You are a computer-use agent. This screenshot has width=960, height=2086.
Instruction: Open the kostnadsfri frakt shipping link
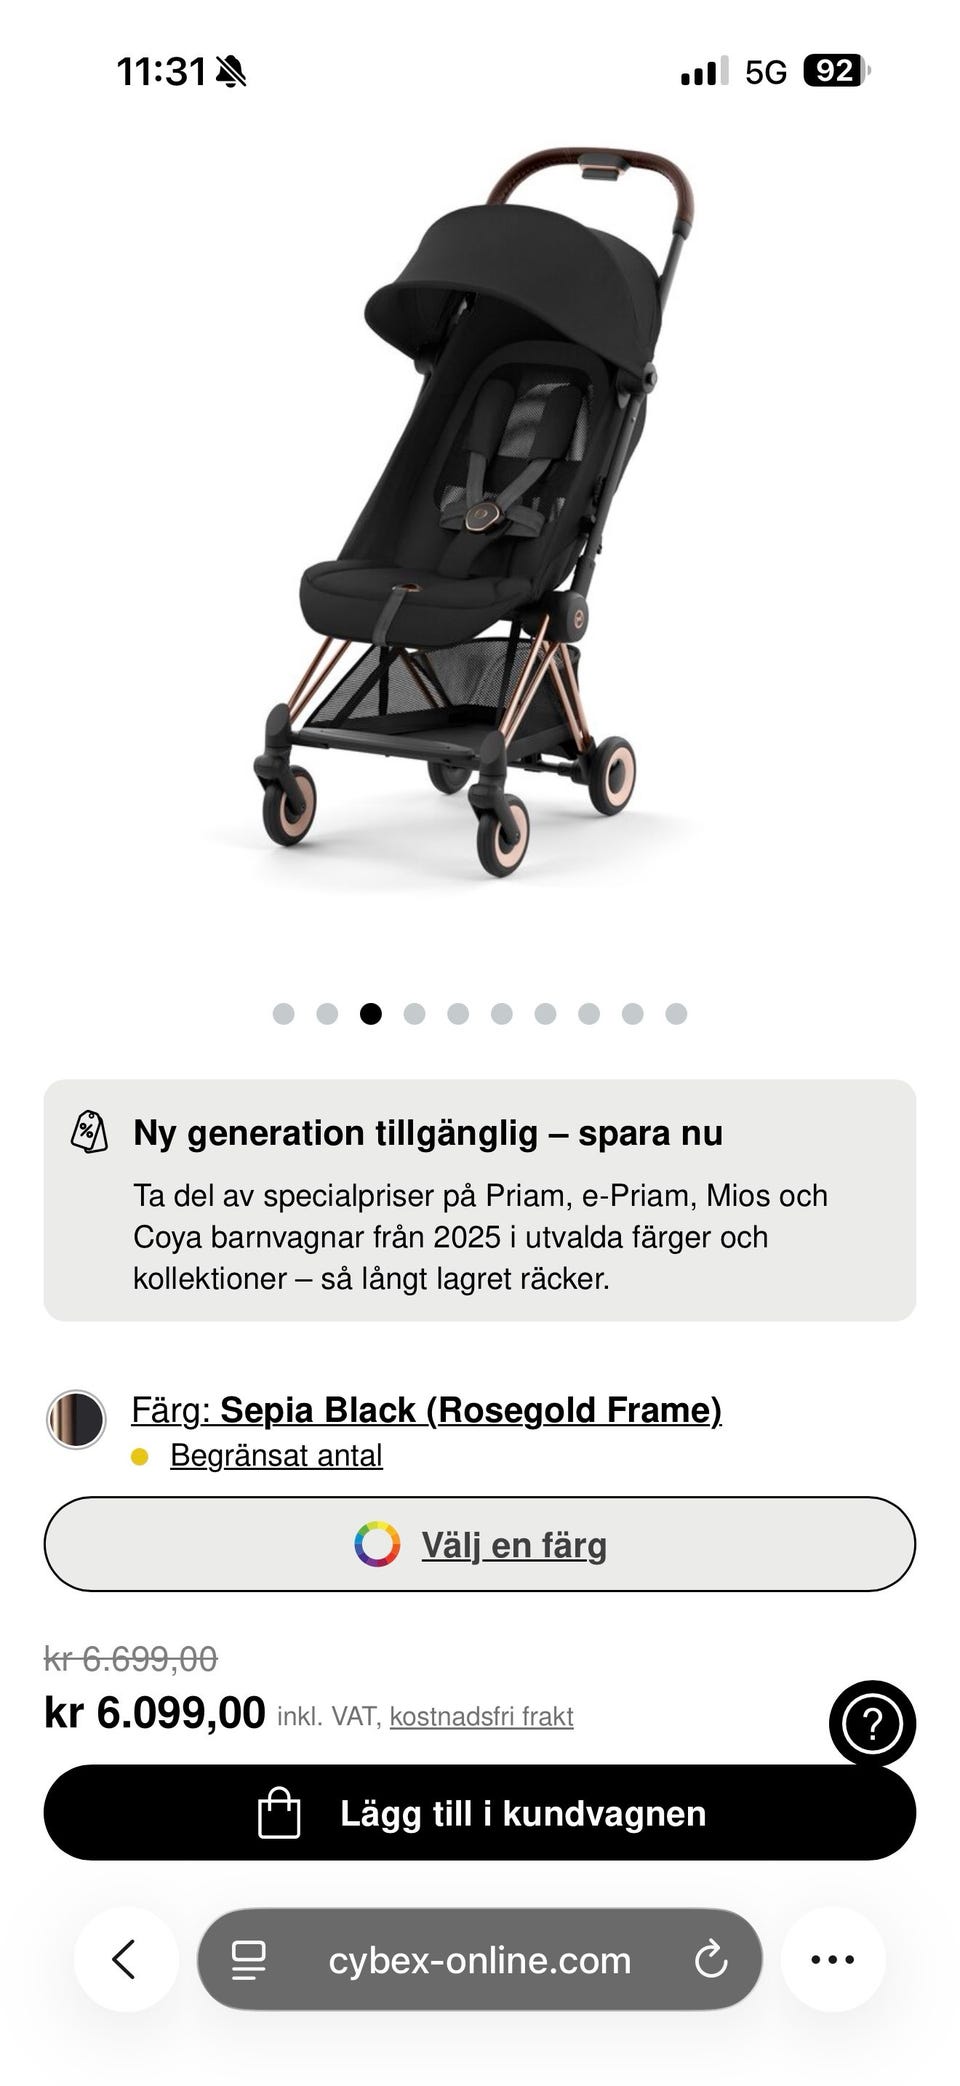(481, 1716)
